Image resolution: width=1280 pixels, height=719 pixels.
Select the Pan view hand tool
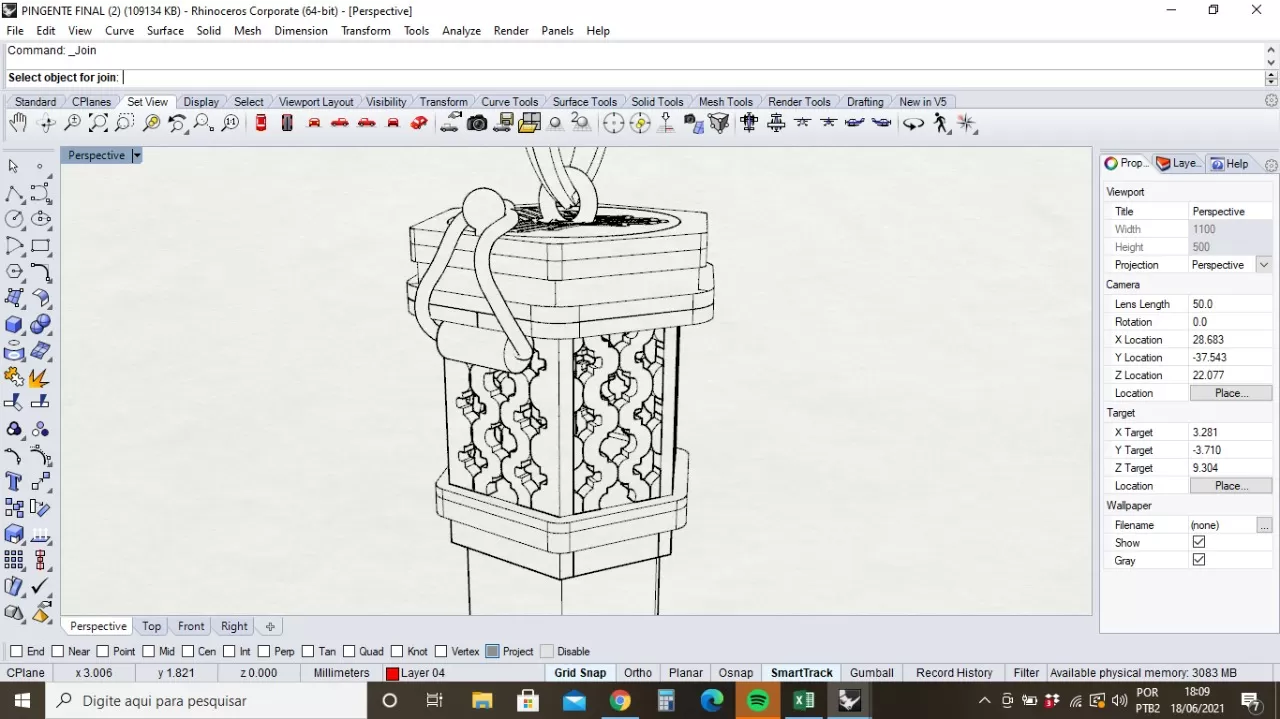point(18,123)
